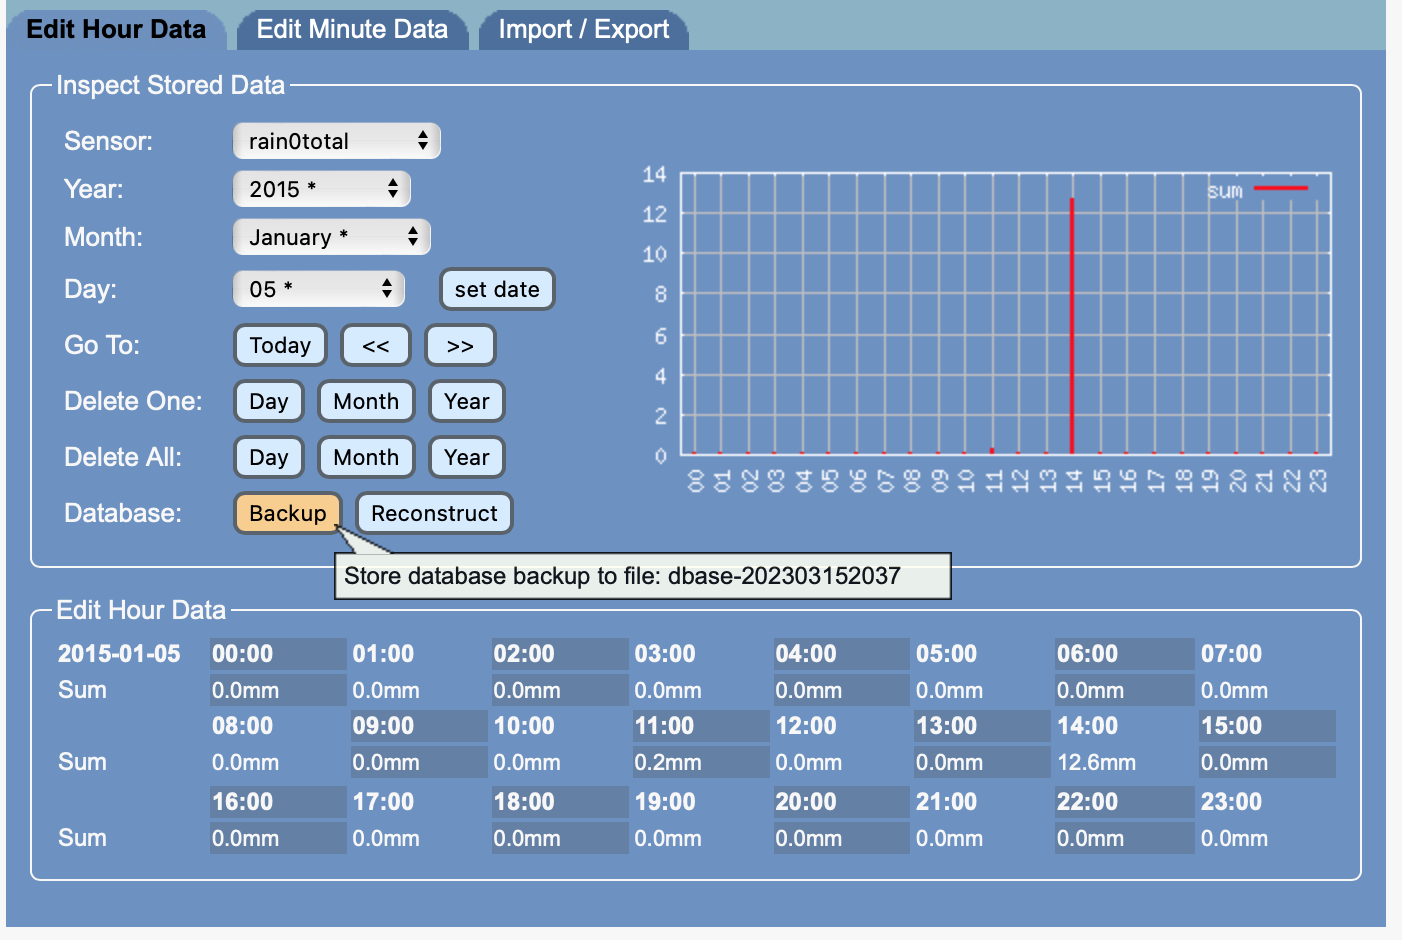Screen dimensions: 1402x940
Task: Click the Reconstruct database button
Action: pos(434,513)
